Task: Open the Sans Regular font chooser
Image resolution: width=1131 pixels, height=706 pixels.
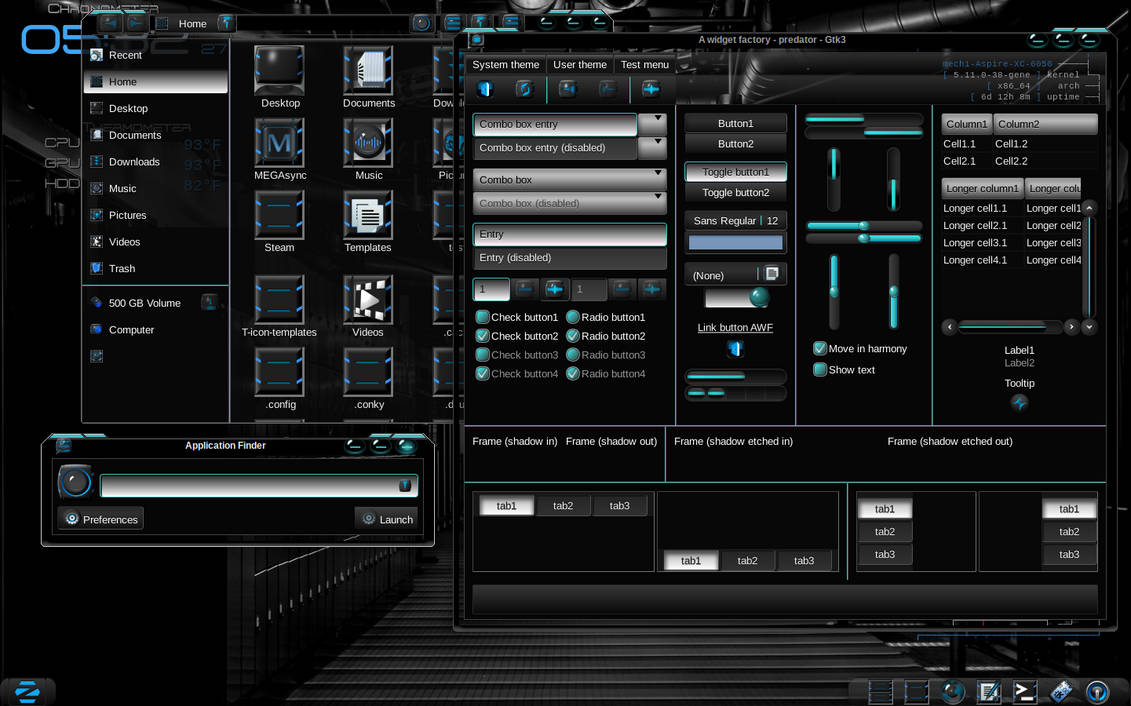Action: click(x=735, y=220)
